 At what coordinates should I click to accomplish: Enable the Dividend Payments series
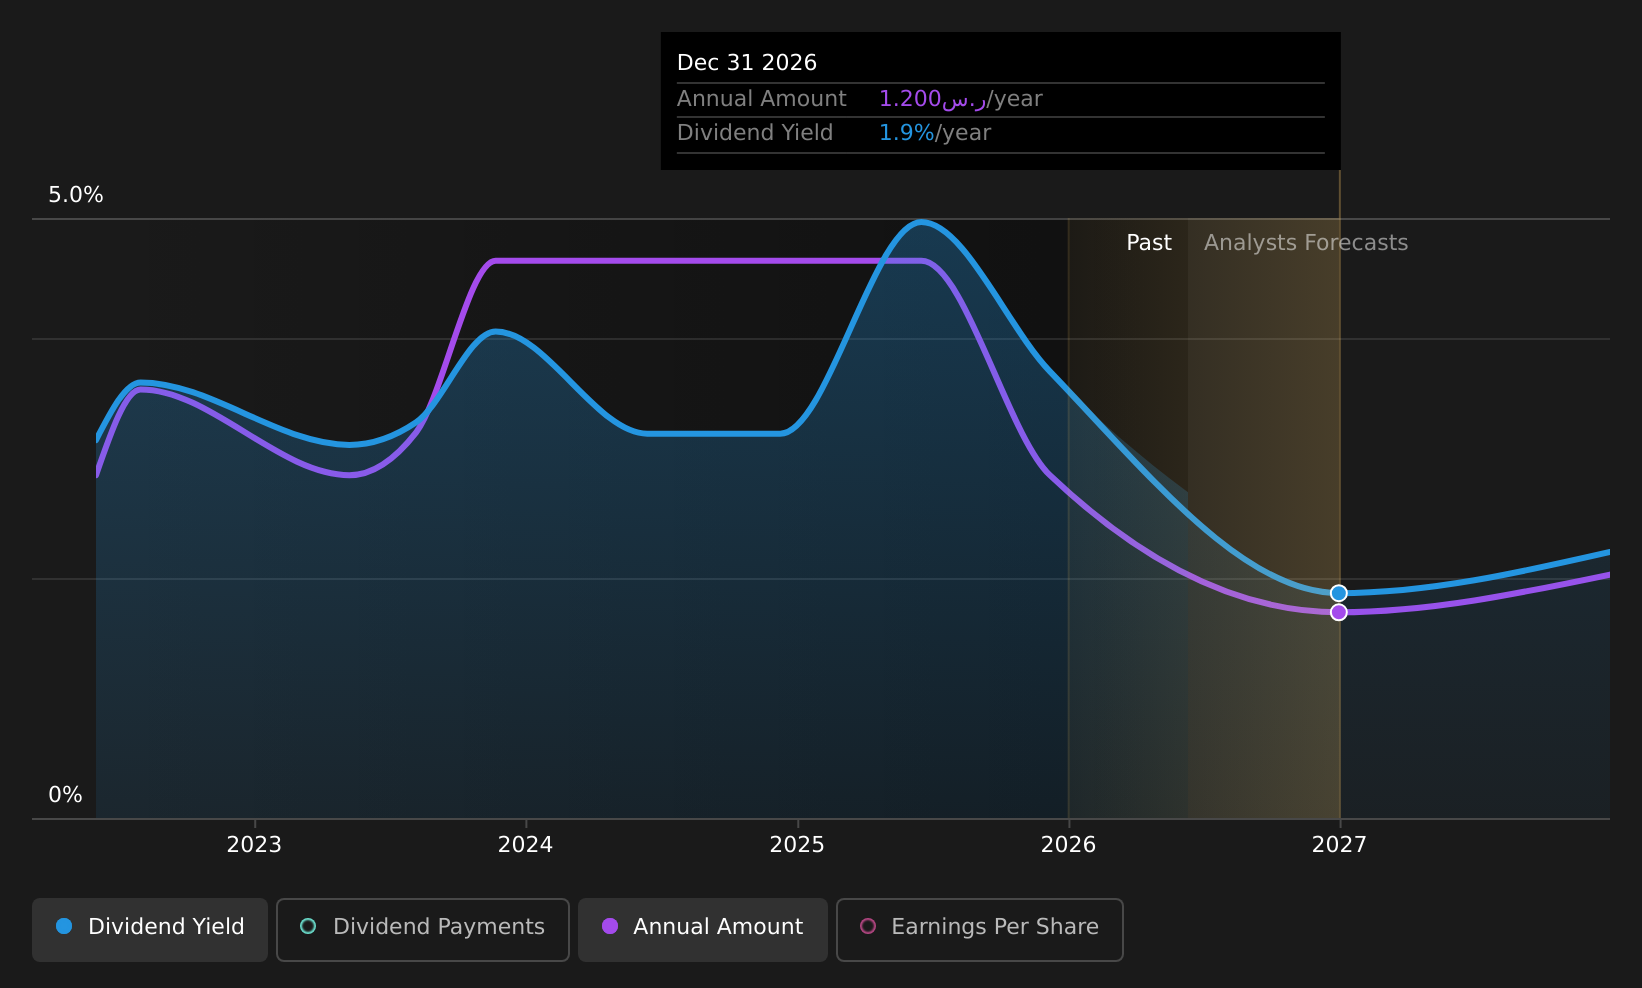click(422, 929)
